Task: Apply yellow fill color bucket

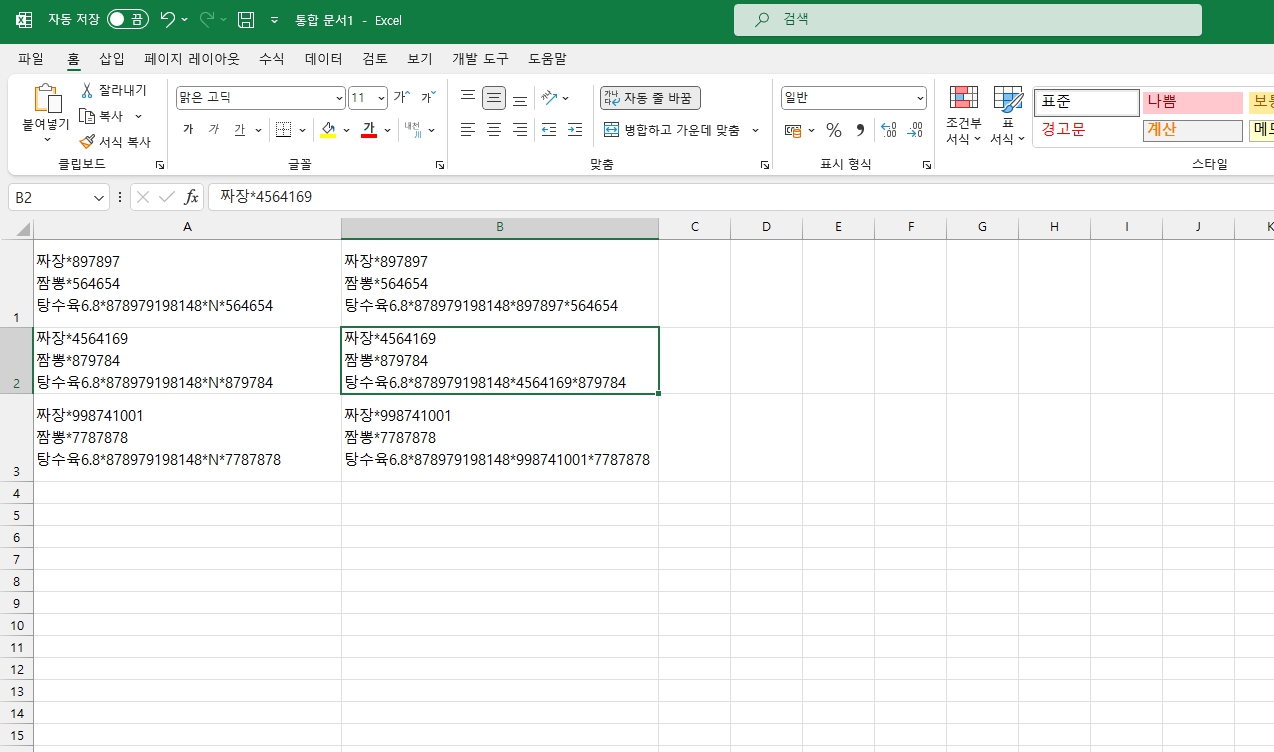Action: [x=328, y=130]
